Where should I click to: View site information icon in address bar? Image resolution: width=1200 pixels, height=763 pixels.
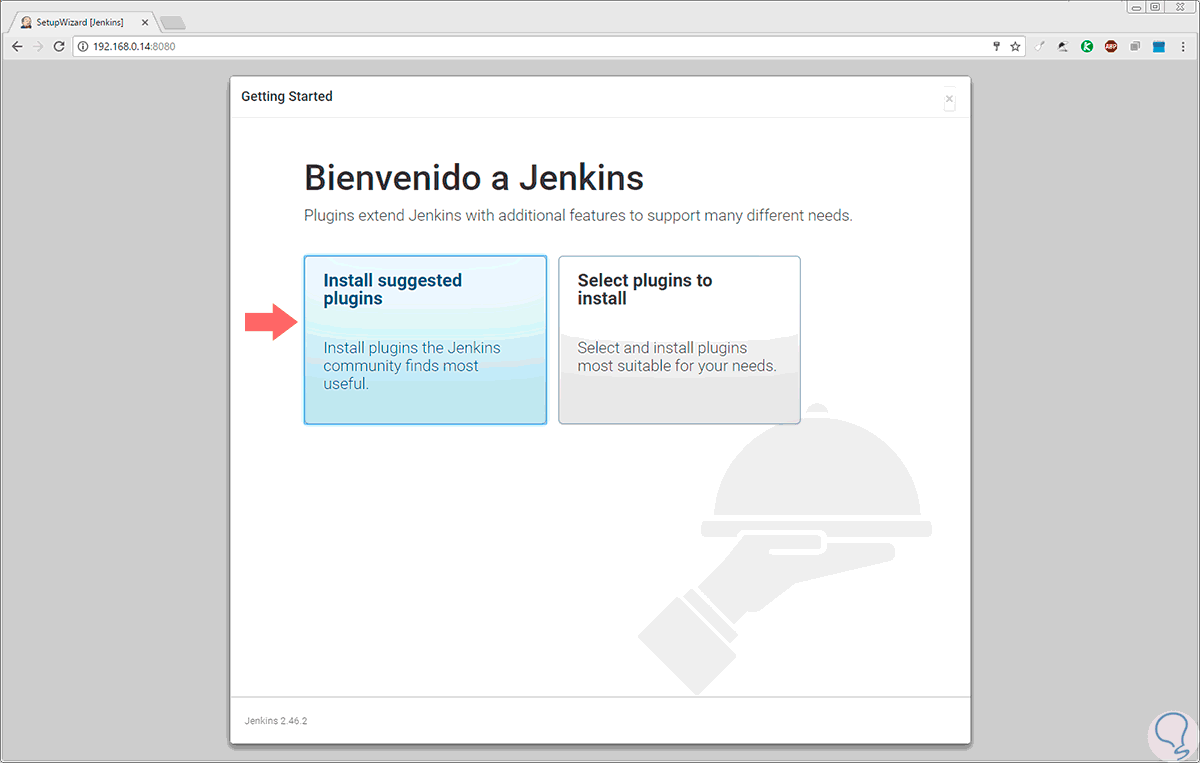pyautogui.click(x=84, y=46)
